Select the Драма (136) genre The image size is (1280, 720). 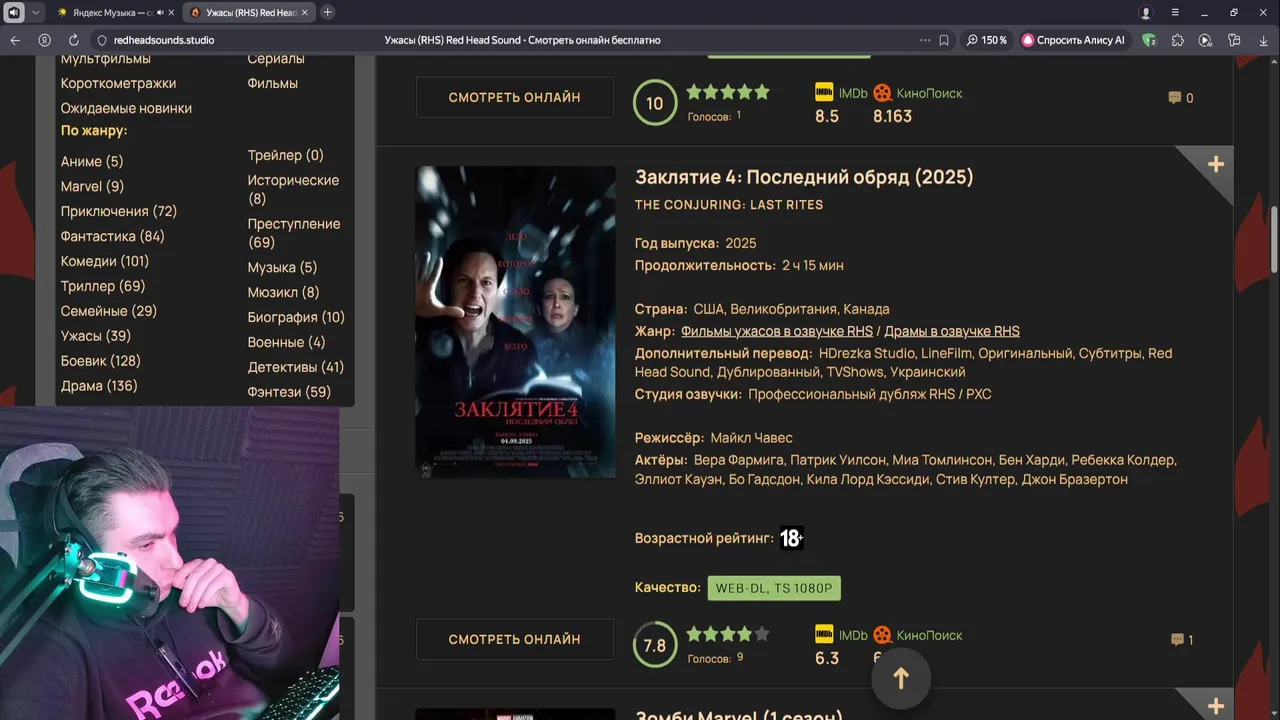(x=99, y=386)
